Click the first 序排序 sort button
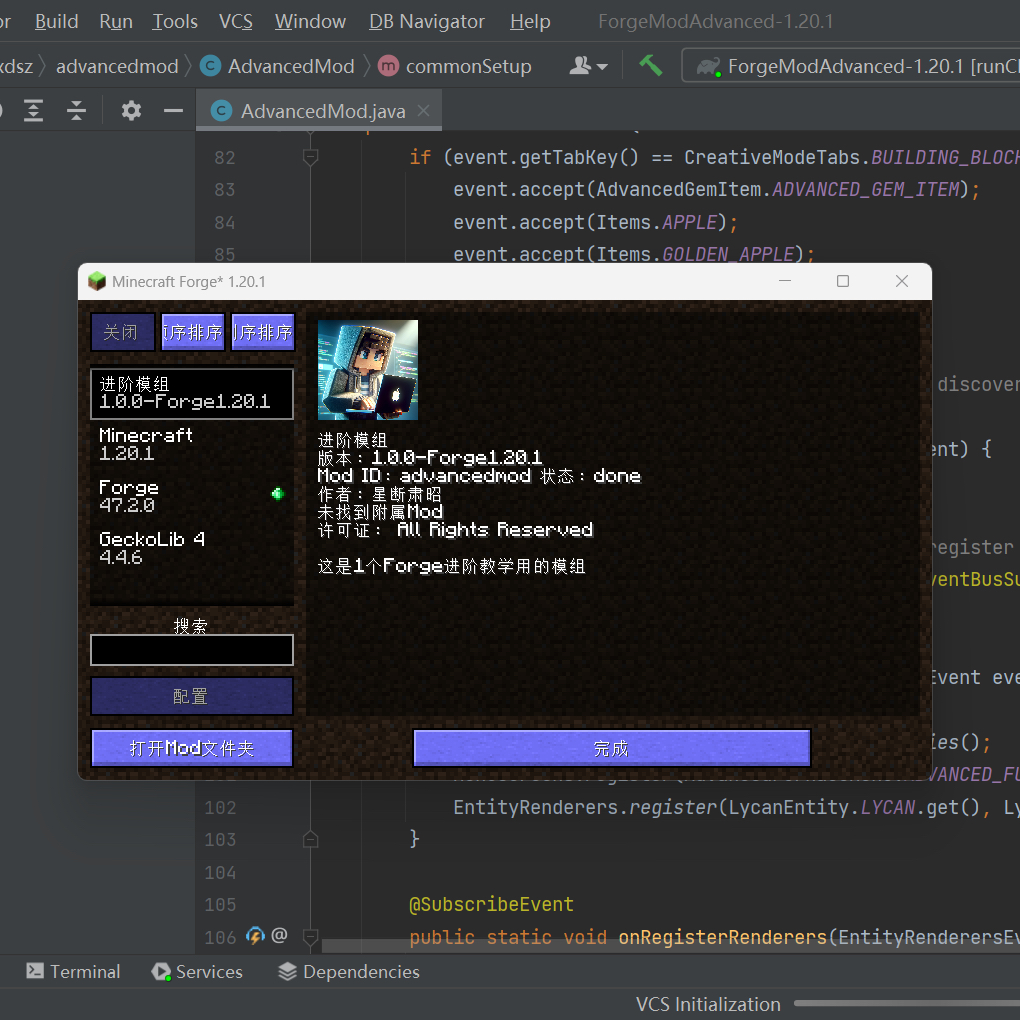 pyautogui.click(x=193, y=332)
